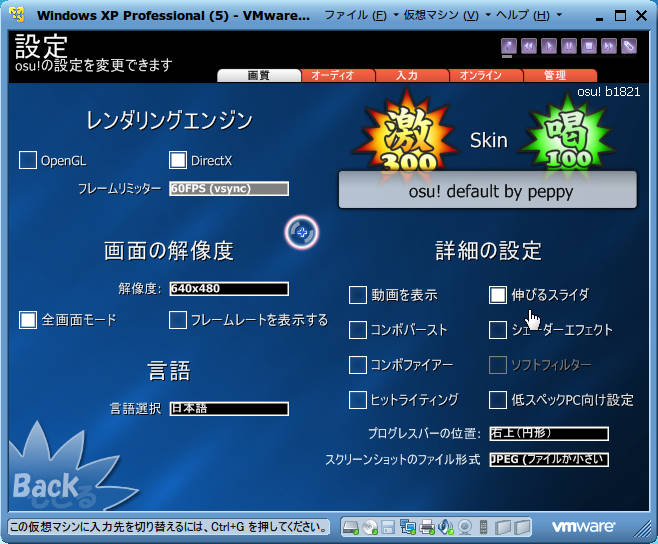Toggle the 全画面モード checkbox

coord(28,320)
